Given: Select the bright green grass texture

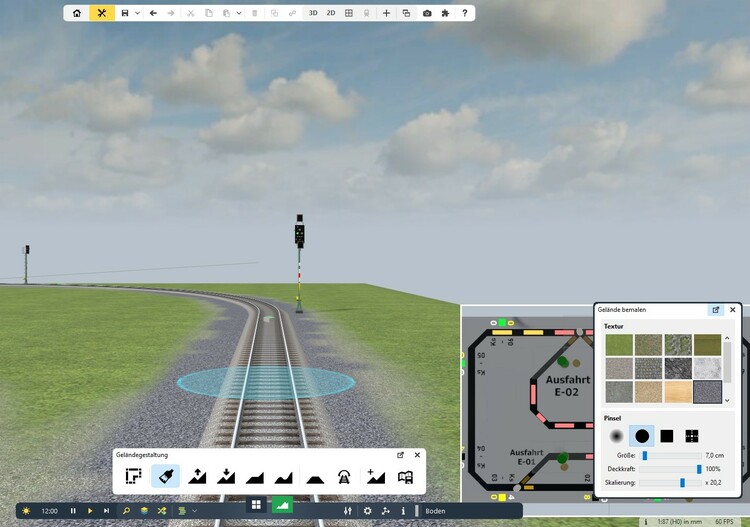Looking at the screenshot, I should [619, 345].
